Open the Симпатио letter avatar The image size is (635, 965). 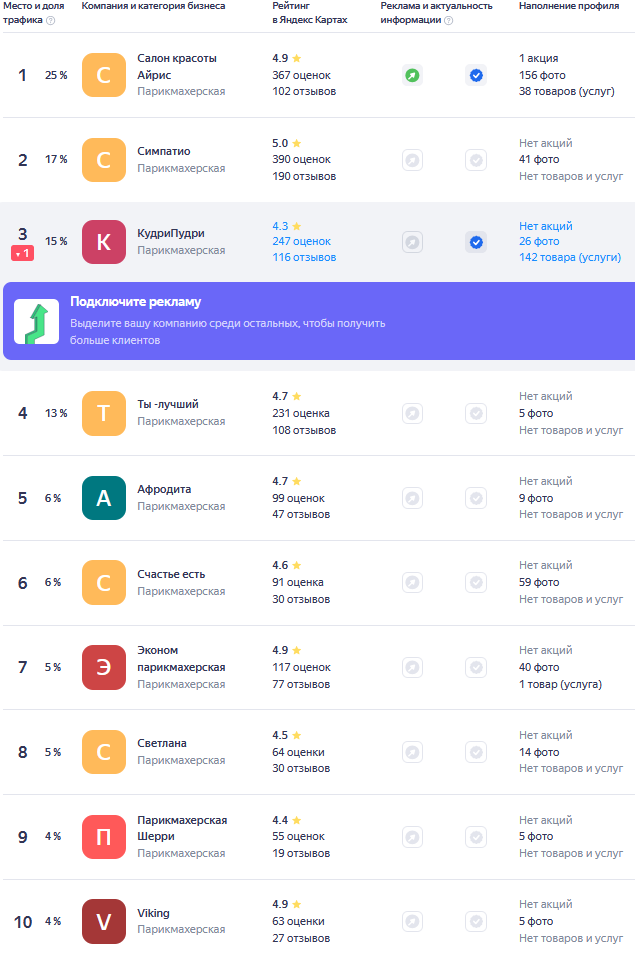(104, 160)
